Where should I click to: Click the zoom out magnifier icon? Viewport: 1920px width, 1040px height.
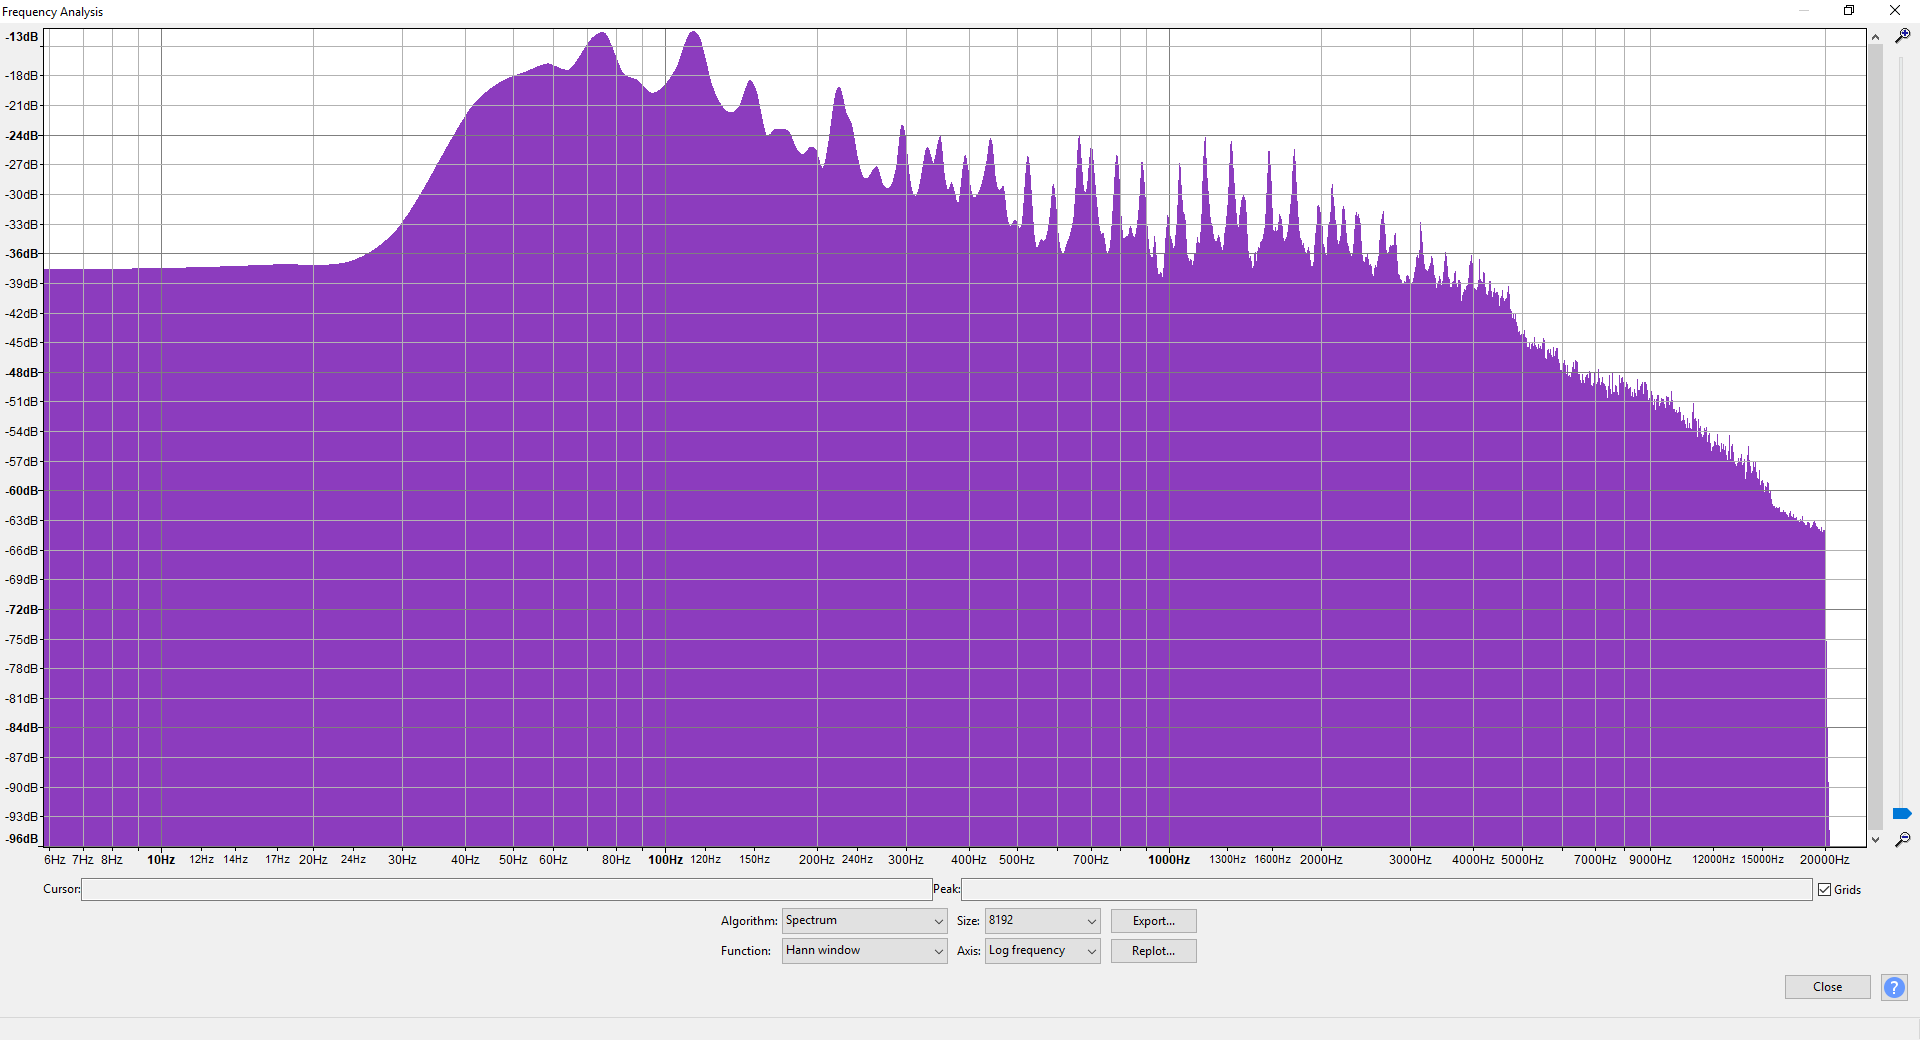[x=1902, y=840]
